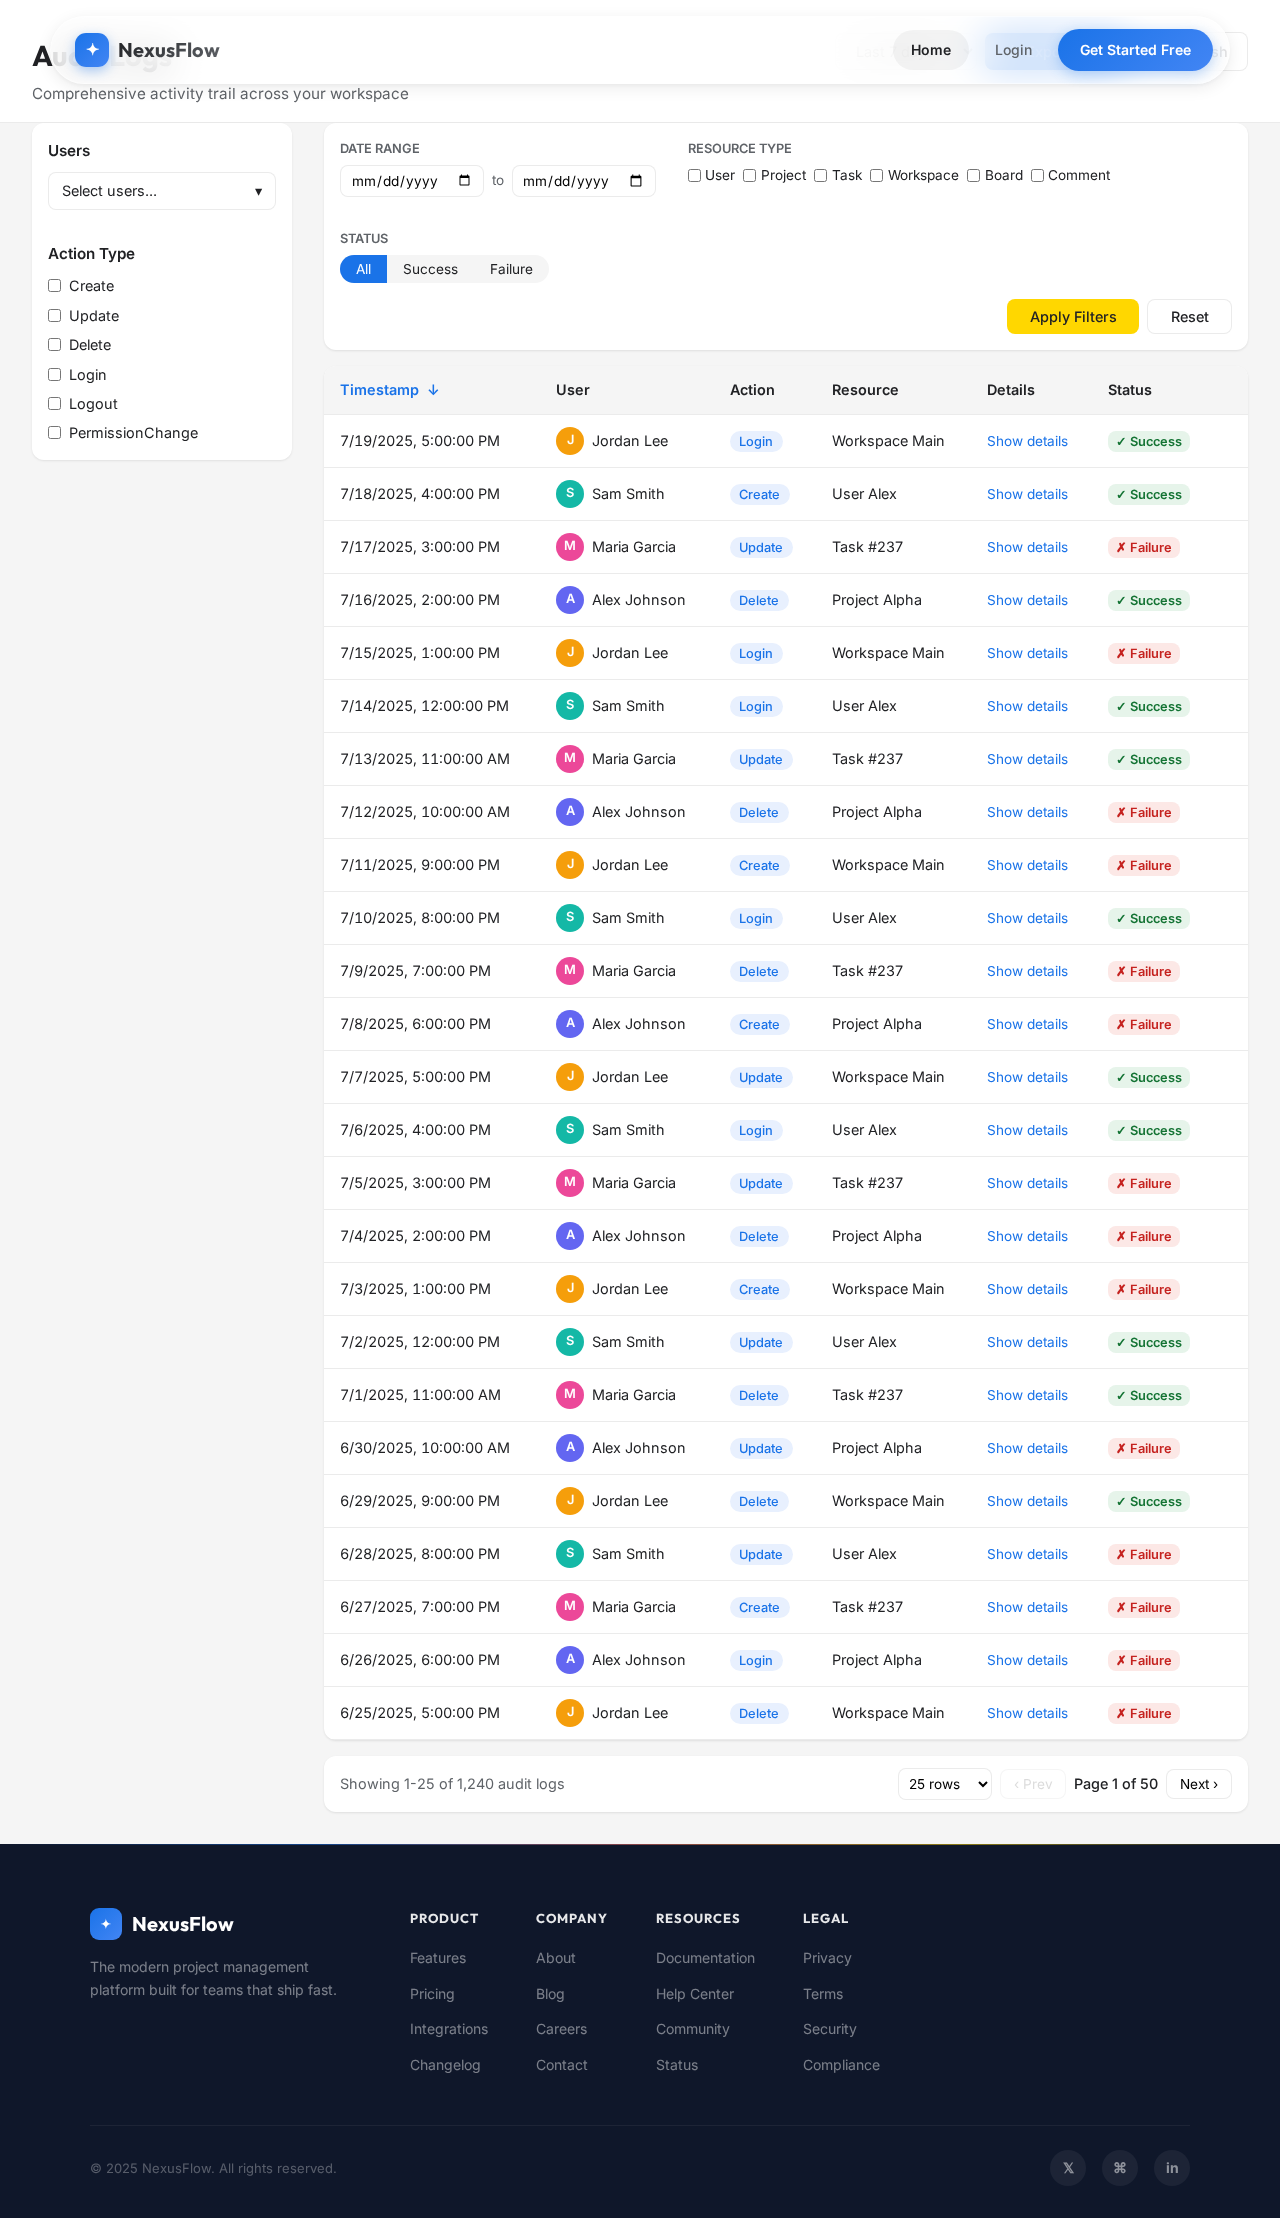Image resolution: width=1280 pixels, height=2218 pixels.
Task: Tick the User resource type checkbox
Action: coord(695,176)
